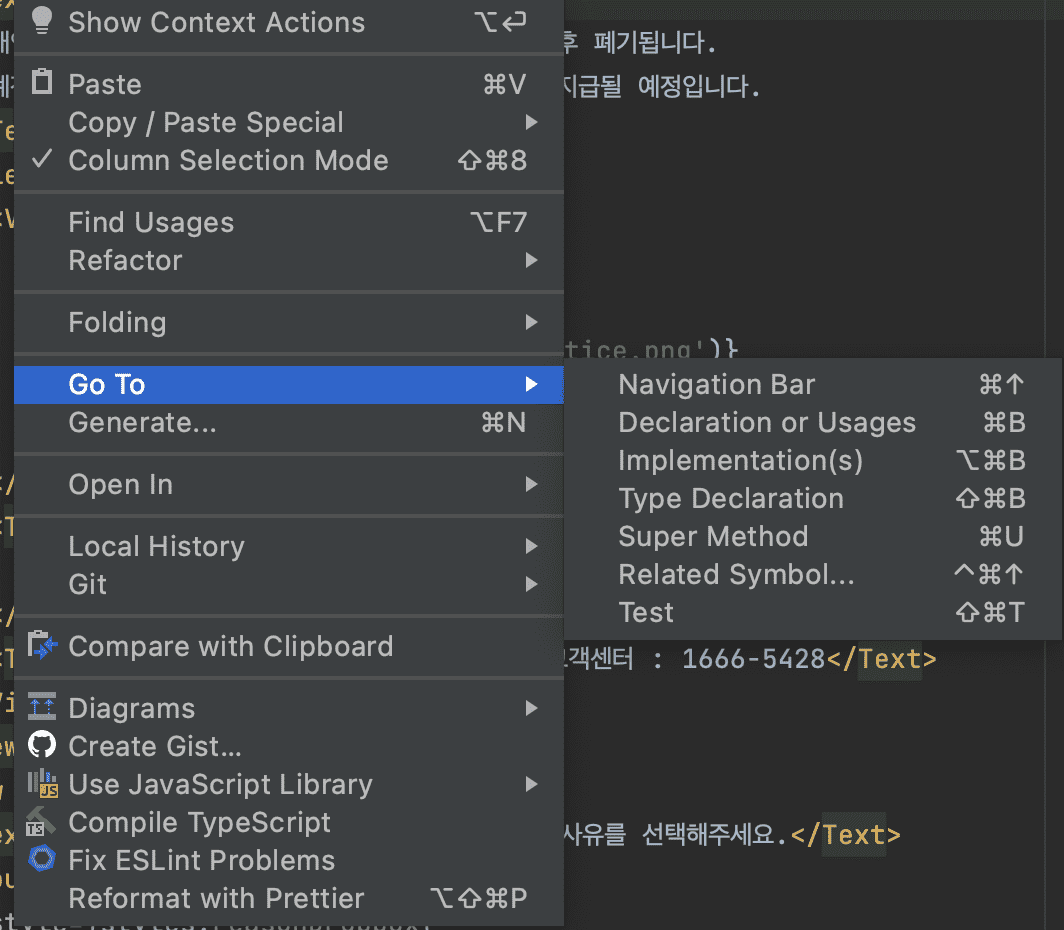Click the Use JavaScript Library icon

pos(43,784)
